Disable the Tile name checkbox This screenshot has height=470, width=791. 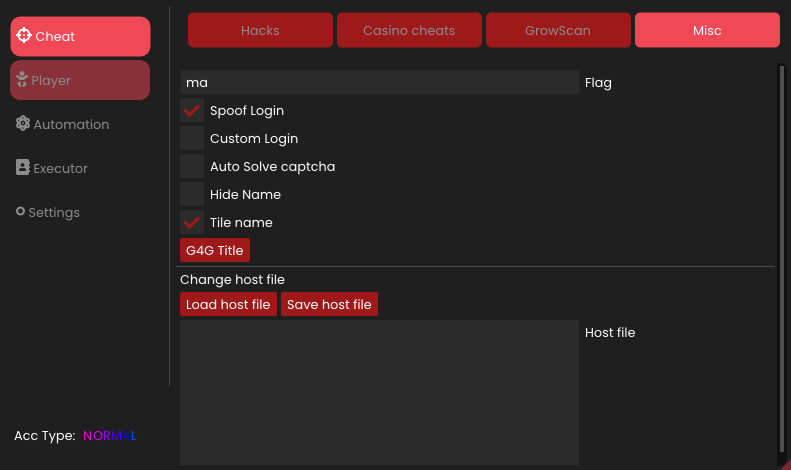[192, 222]
